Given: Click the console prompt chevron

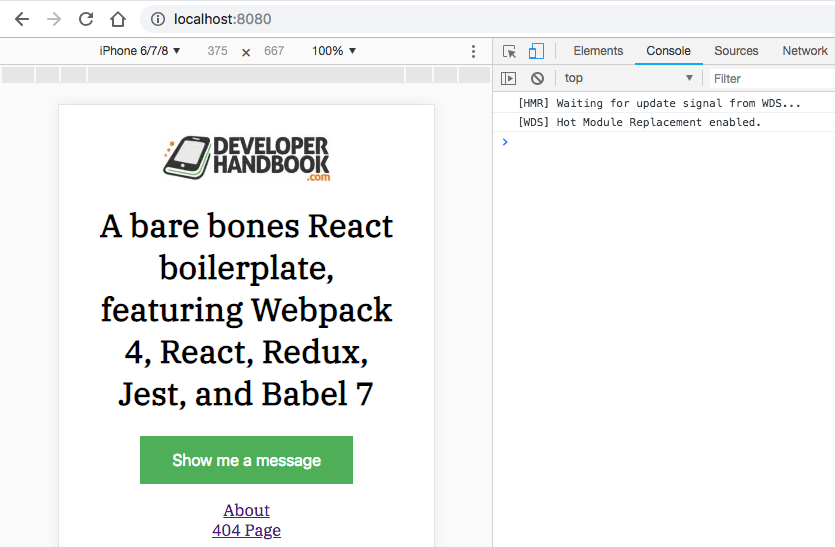Looking at the screenshot, I should (505, 142).
